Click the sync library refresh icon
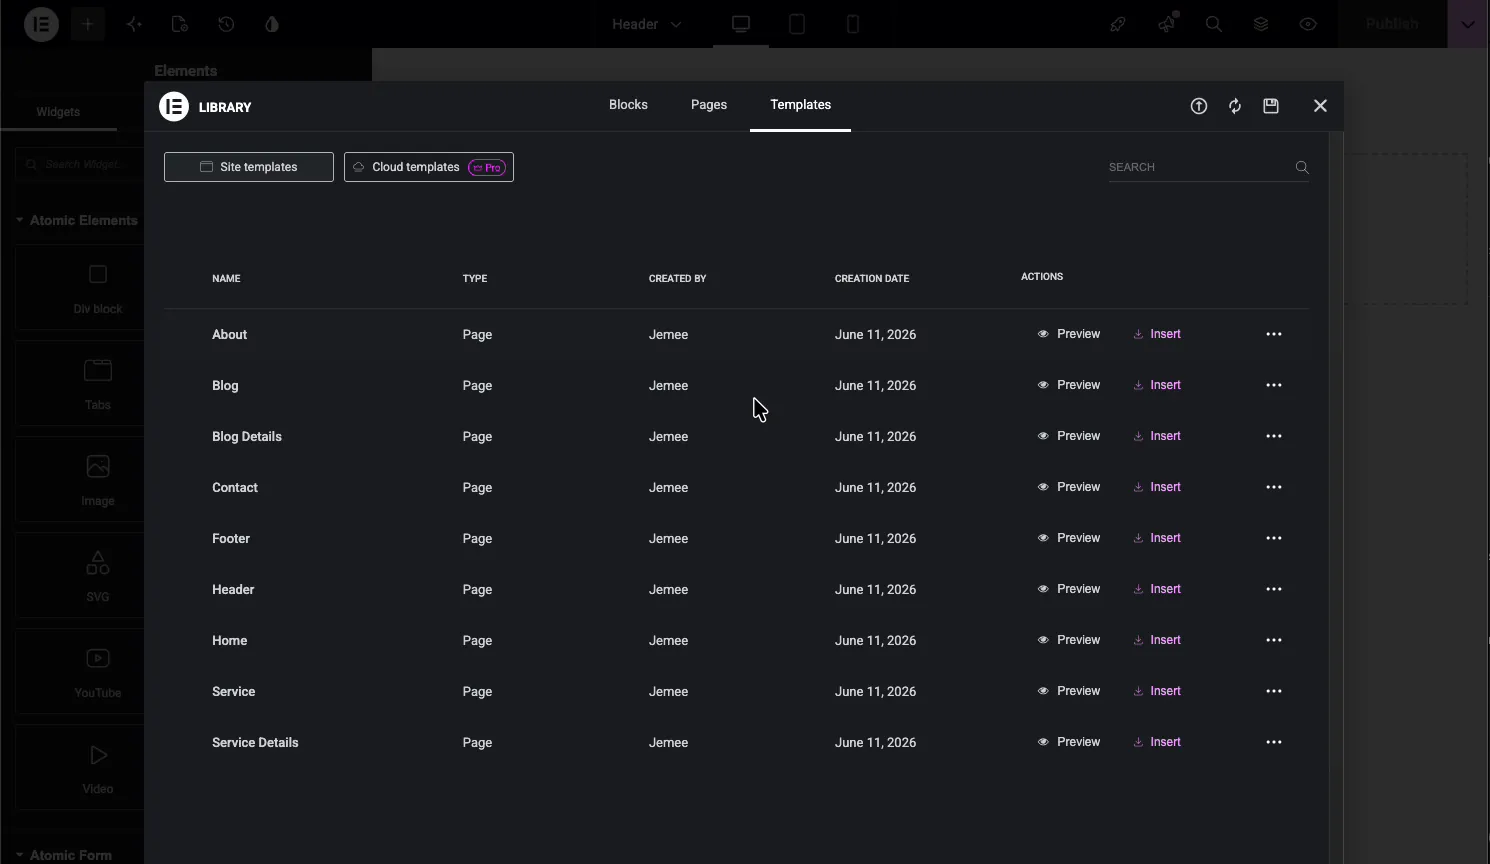The width and height of the screenshot is (1490, 864). (x=1235, y=106)
